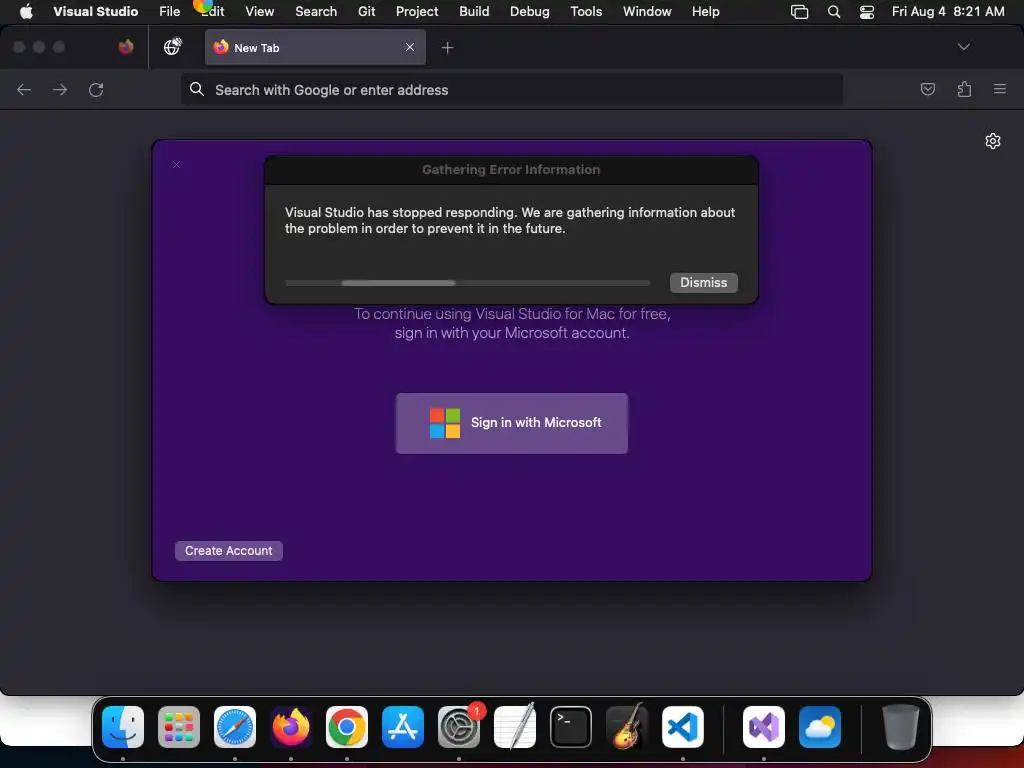
Task: Open the Project menu
Action: pos(417,11)
